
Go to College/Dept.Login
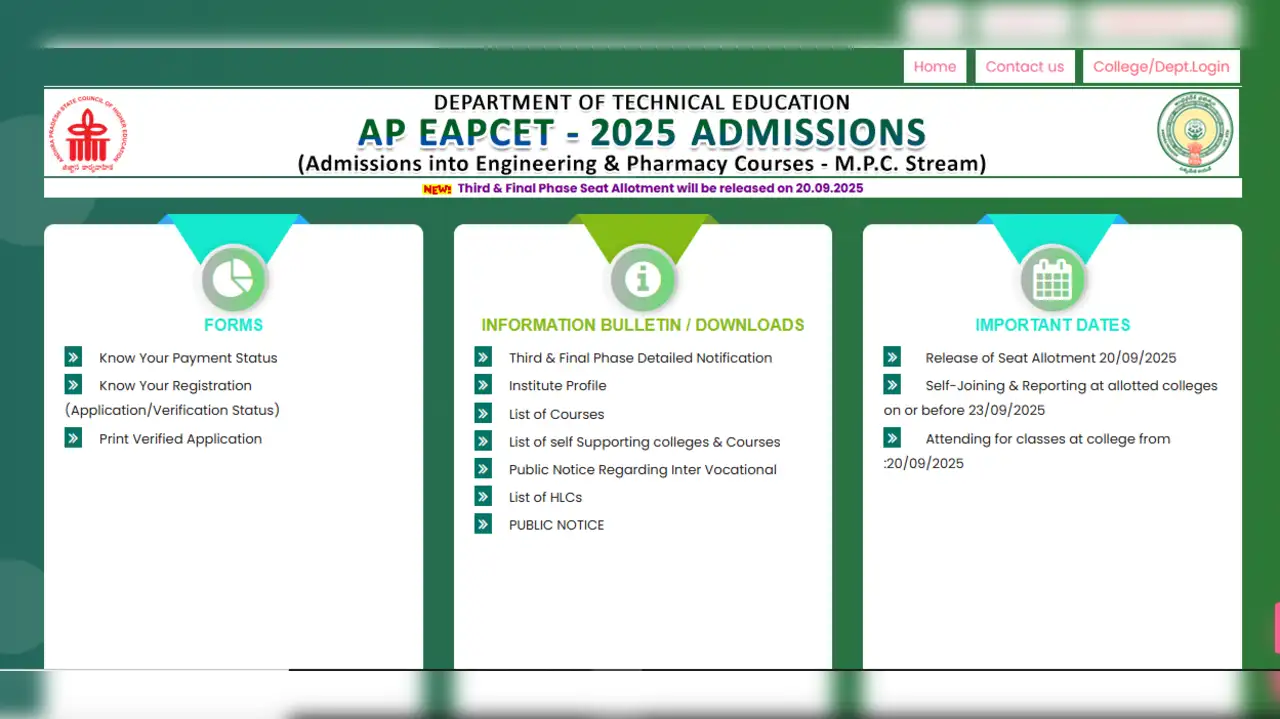1161,67
